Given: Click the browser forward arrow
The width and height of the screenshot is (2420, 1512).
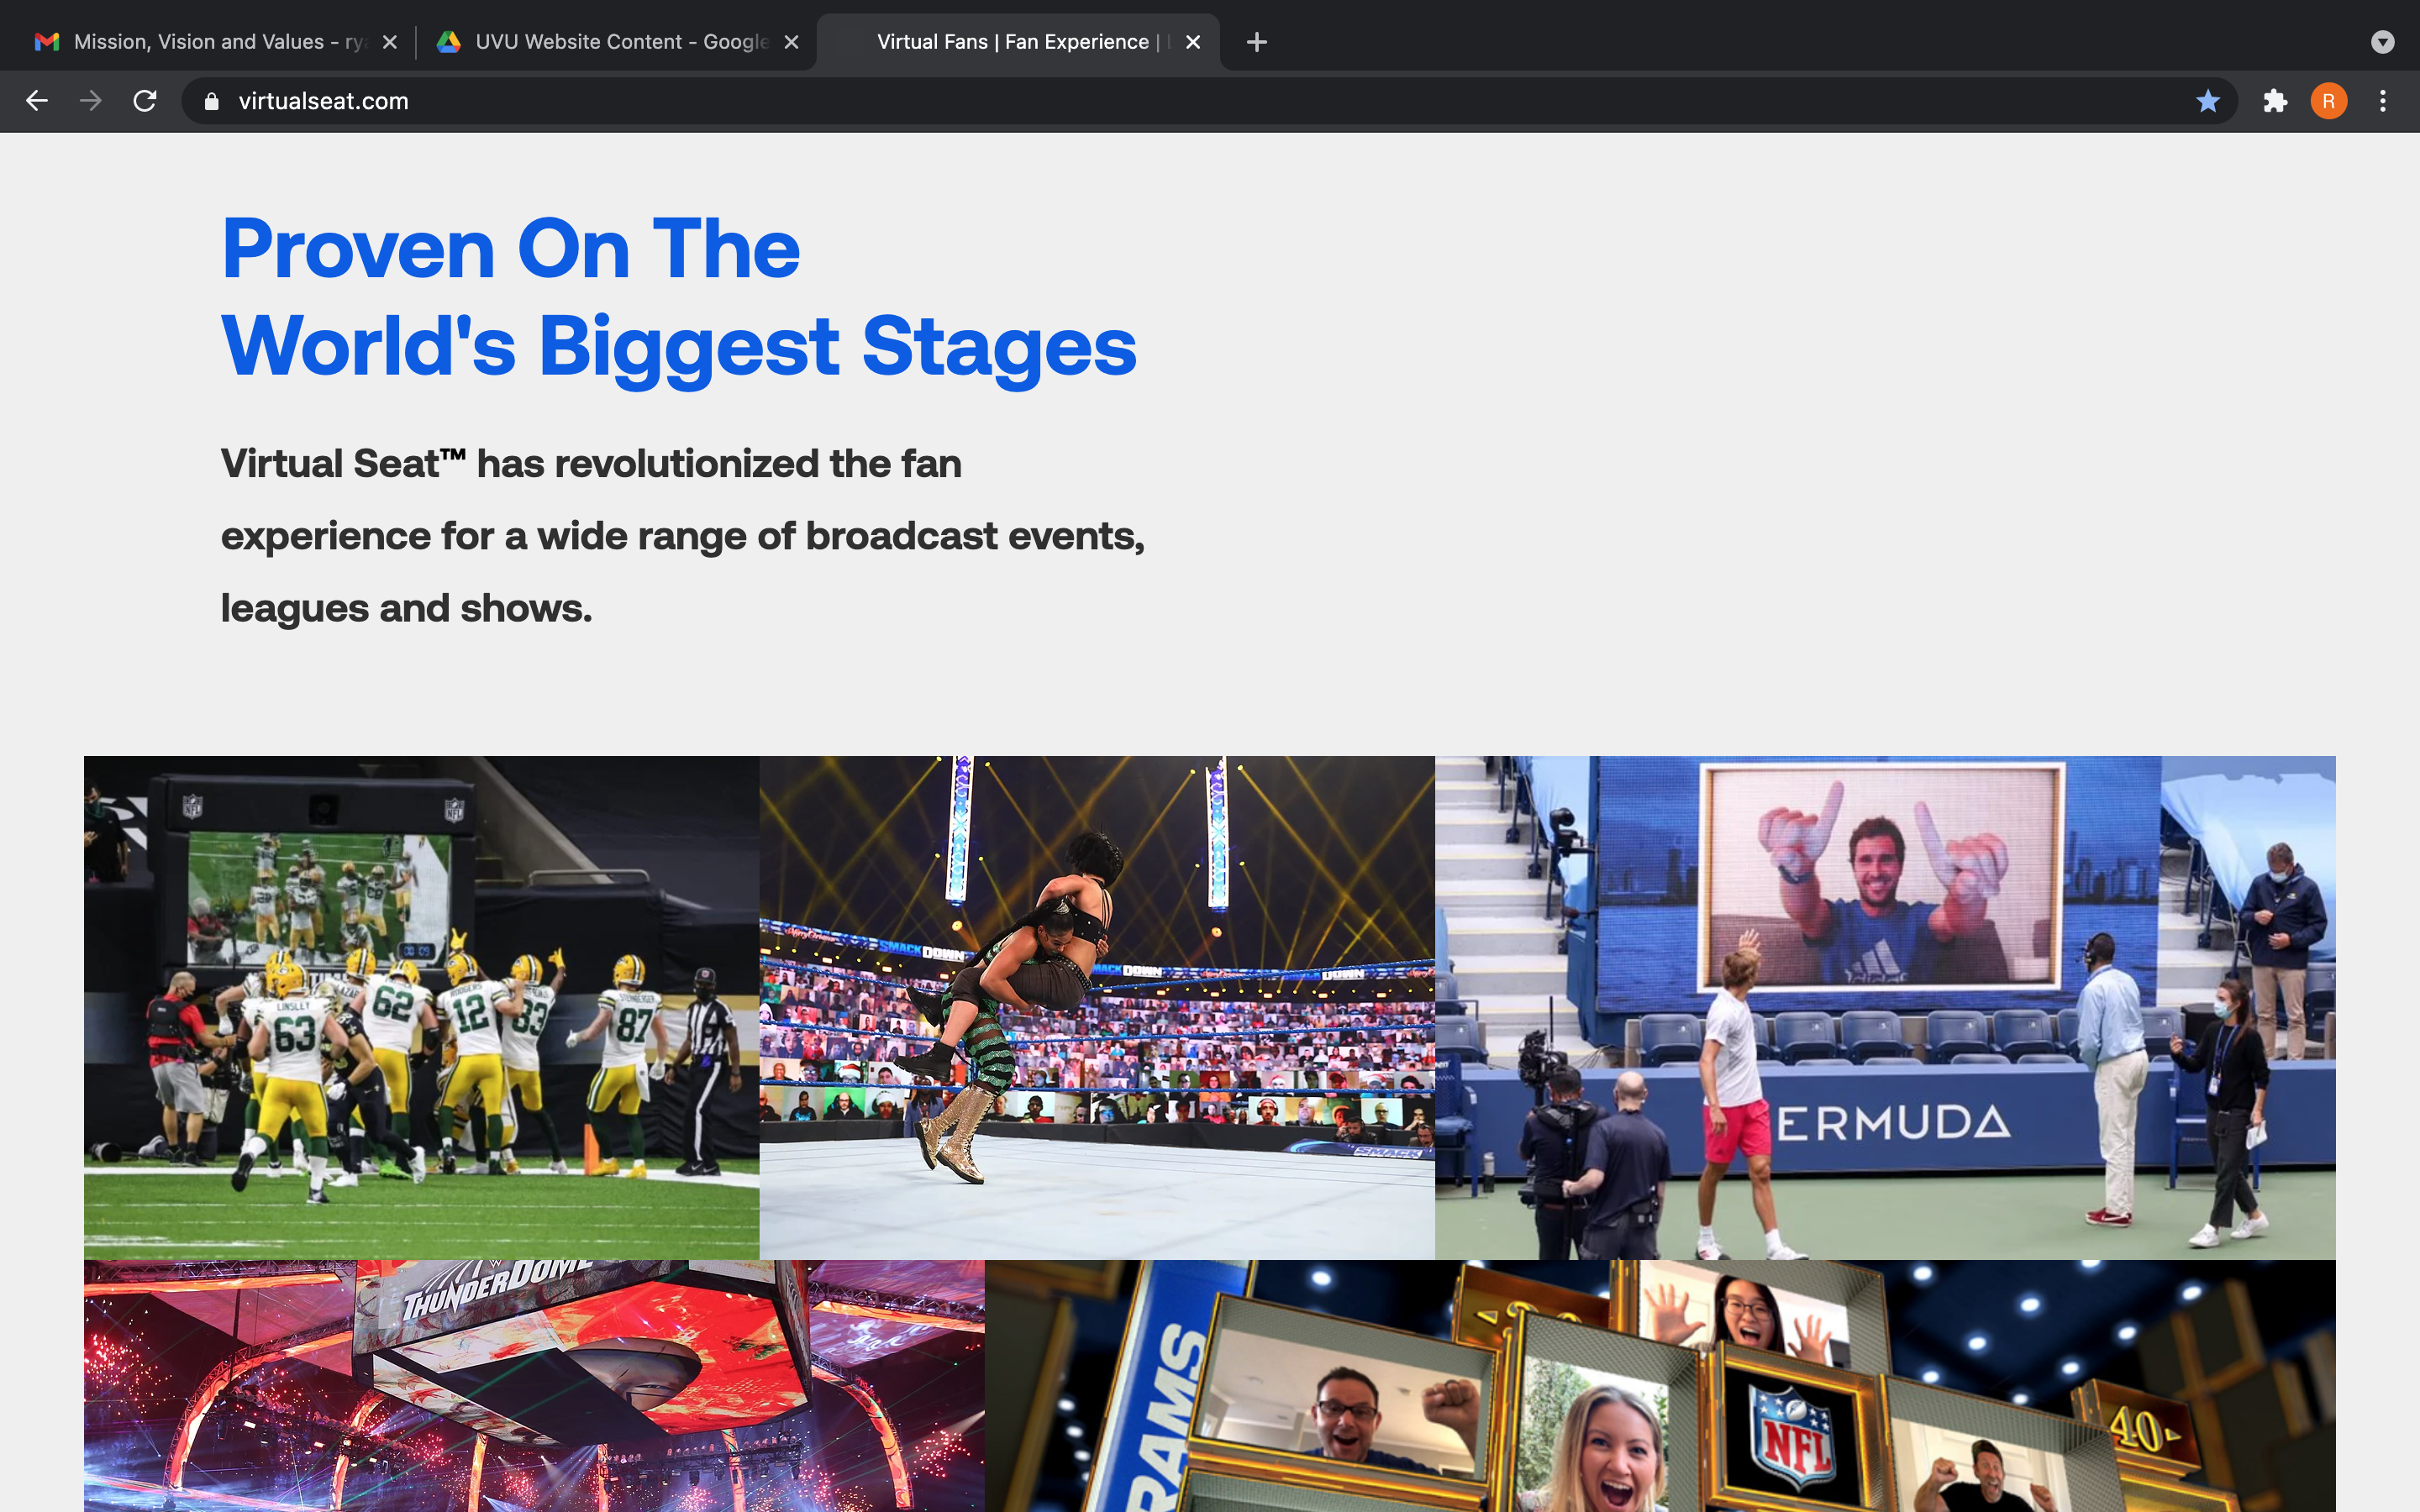Looking at the screenshot, I should click(91, 101).
